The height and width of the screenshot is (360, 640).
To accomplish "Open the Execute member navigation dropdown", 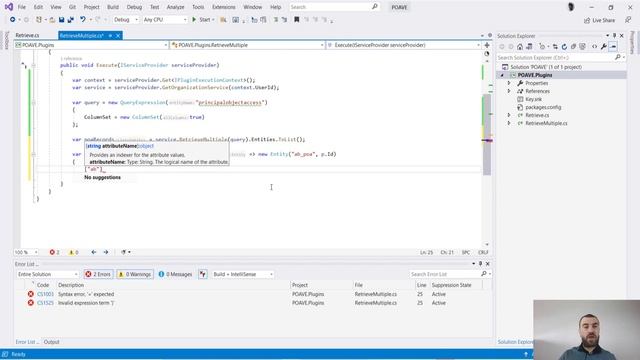I will (x=404, y=45).
